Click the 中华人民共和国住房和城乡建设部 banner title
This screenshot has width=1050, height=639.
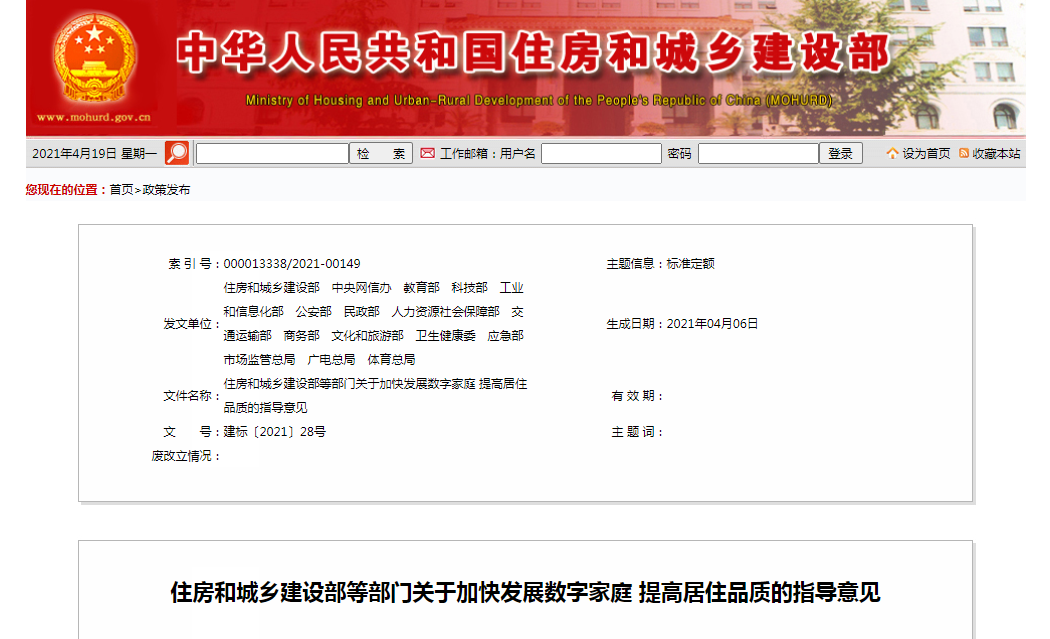click(534, 52)
